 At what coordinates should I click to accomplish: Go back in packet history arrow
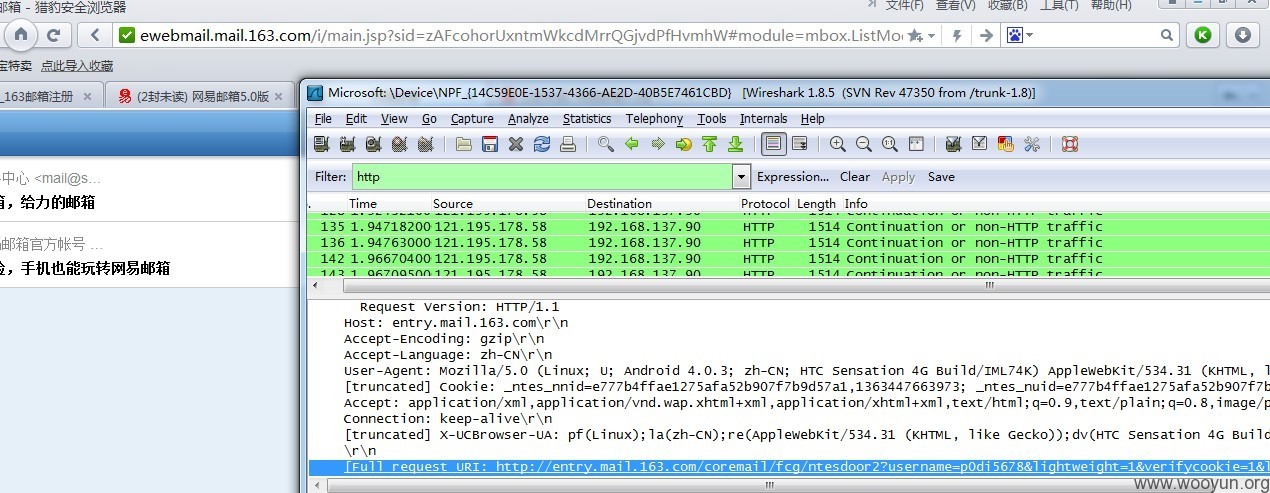point(632,144)
